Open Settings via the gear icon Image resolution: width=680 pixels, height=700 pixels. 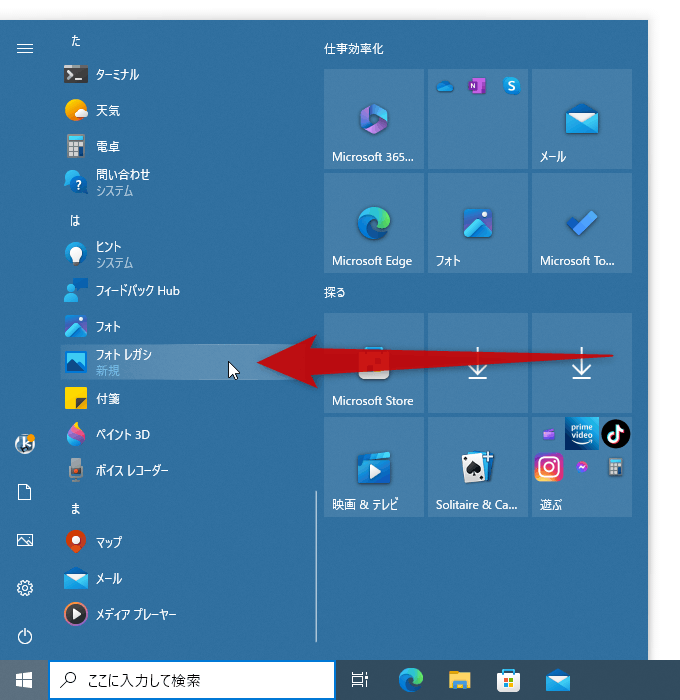[25, 588]
